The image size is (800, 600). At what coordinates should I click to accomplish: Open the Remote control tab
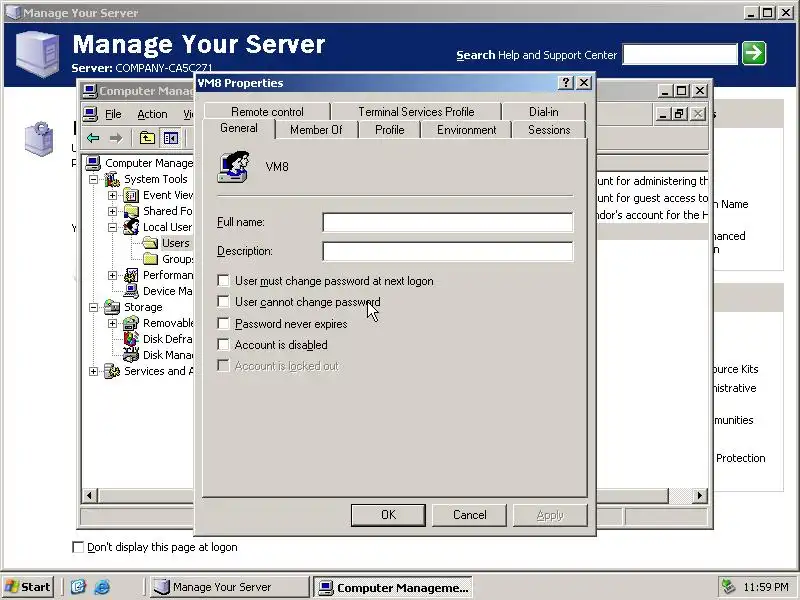(267, 112)
